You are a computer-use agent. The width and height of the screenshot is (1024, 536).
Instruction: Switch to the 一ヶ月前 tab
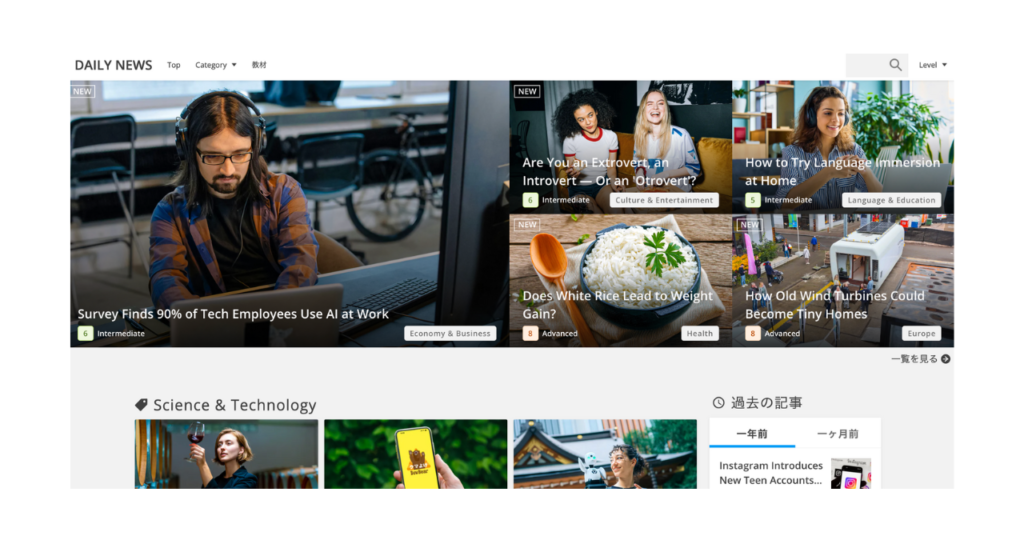[838, 434]
